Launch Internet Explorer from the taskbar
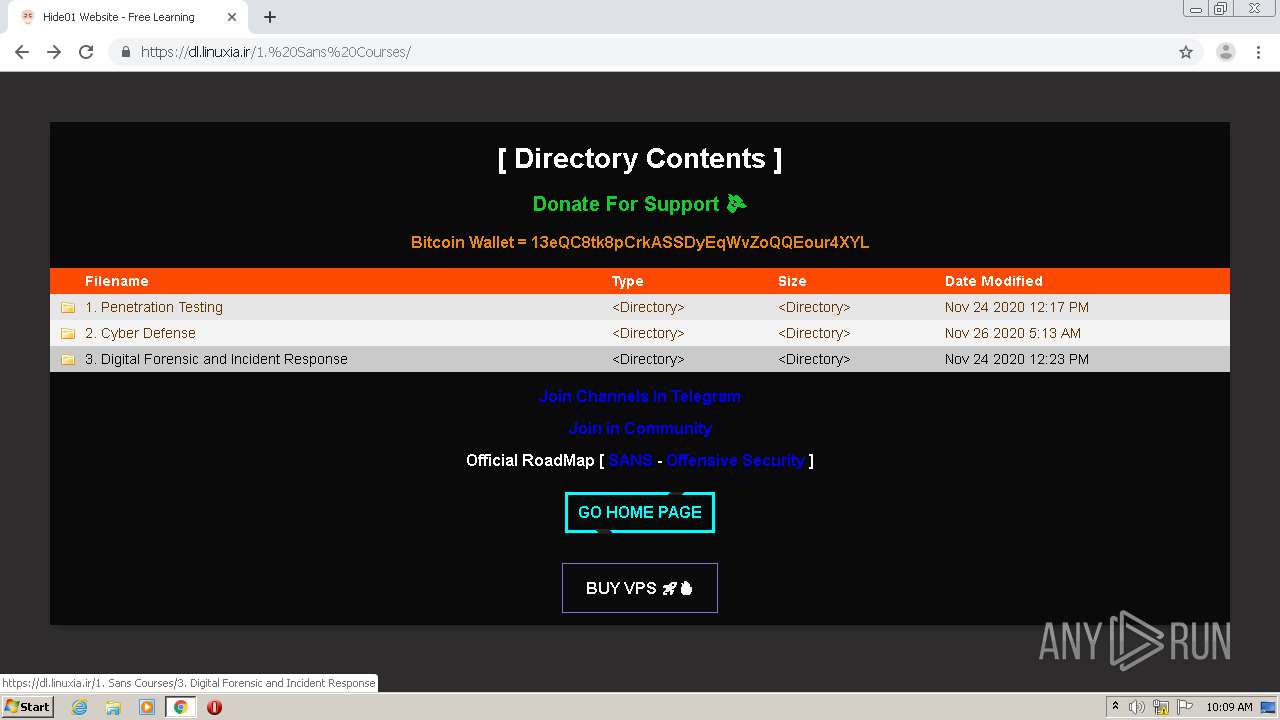Image resolution: width=1280 pixels, height=720 pixels. 79,707
